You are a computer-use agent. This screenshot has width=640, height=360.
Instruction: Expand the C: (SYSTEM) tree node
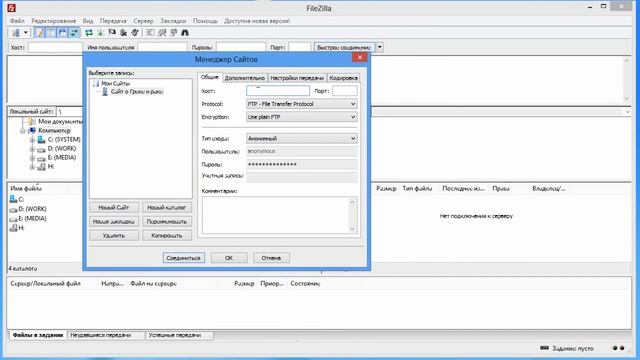32,140
